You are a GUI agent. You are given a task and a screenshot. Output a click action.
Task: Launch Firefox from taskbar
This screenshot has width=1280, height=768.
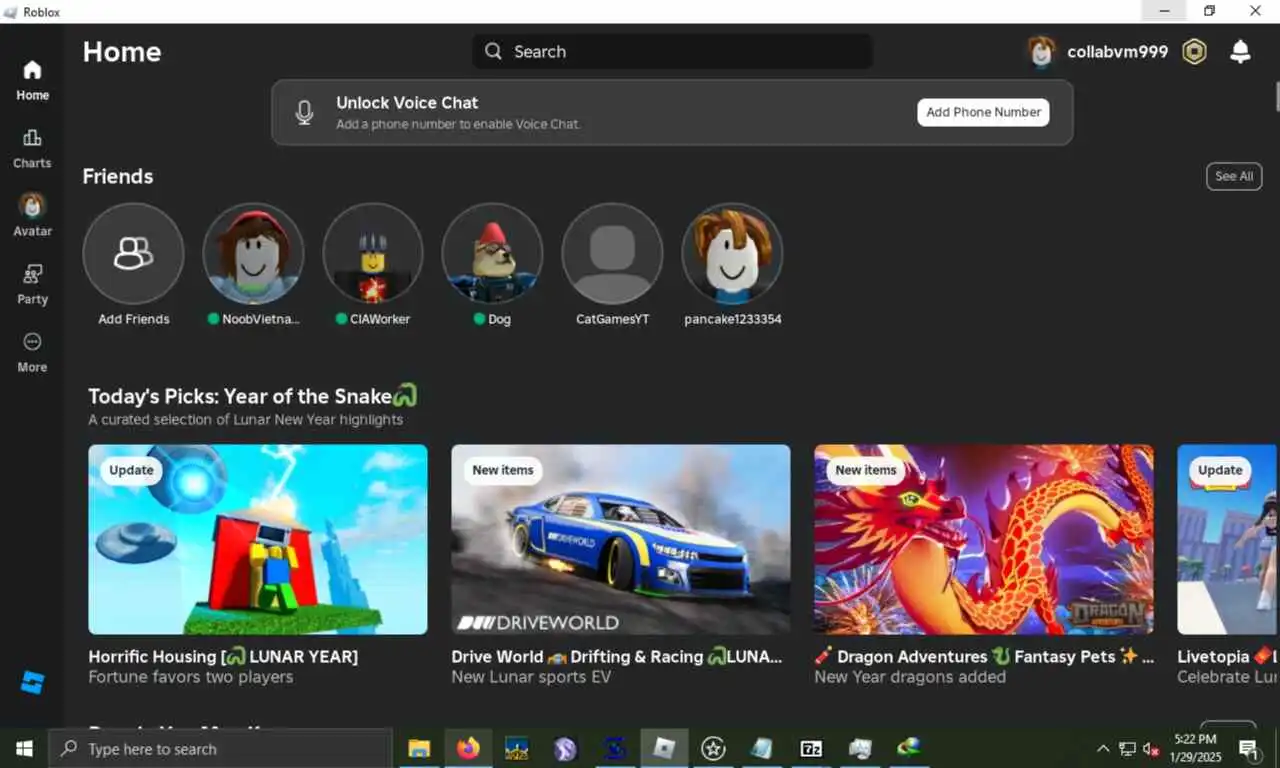point(468,748)
